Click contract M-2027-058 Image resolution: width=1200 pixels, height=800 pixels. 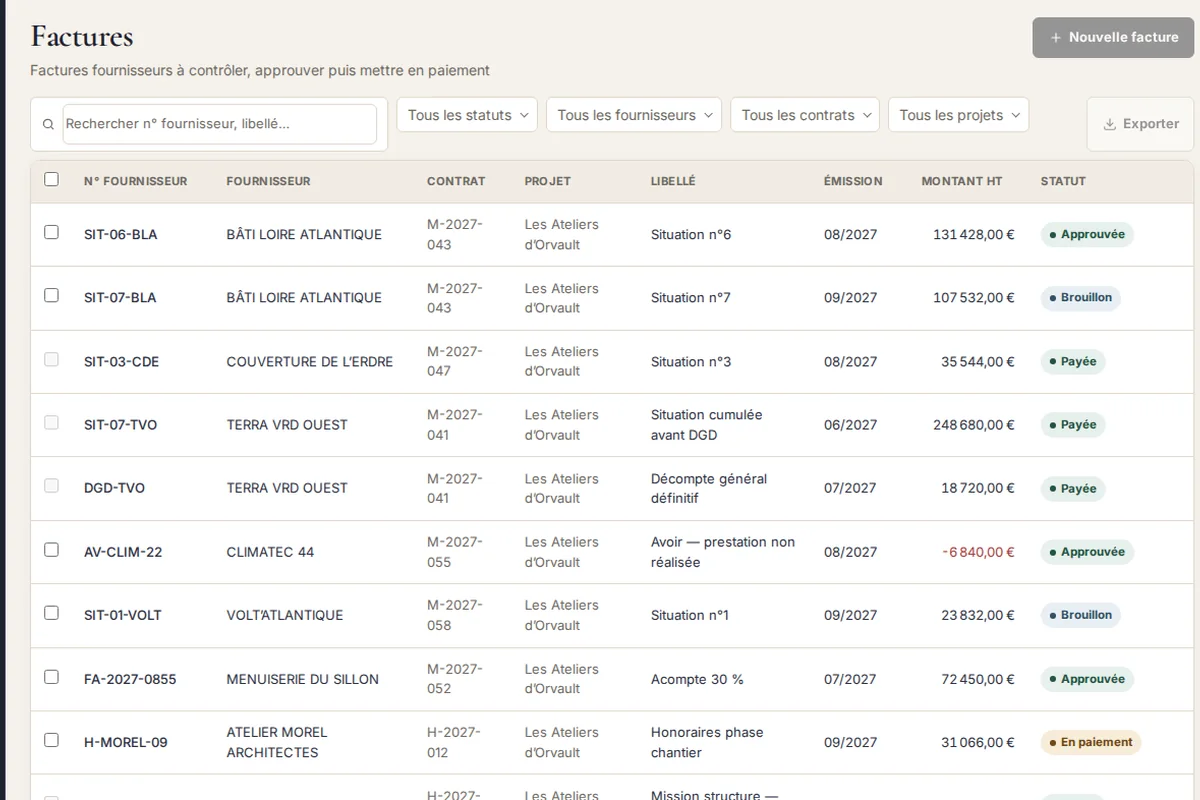(x=455, y=615)
